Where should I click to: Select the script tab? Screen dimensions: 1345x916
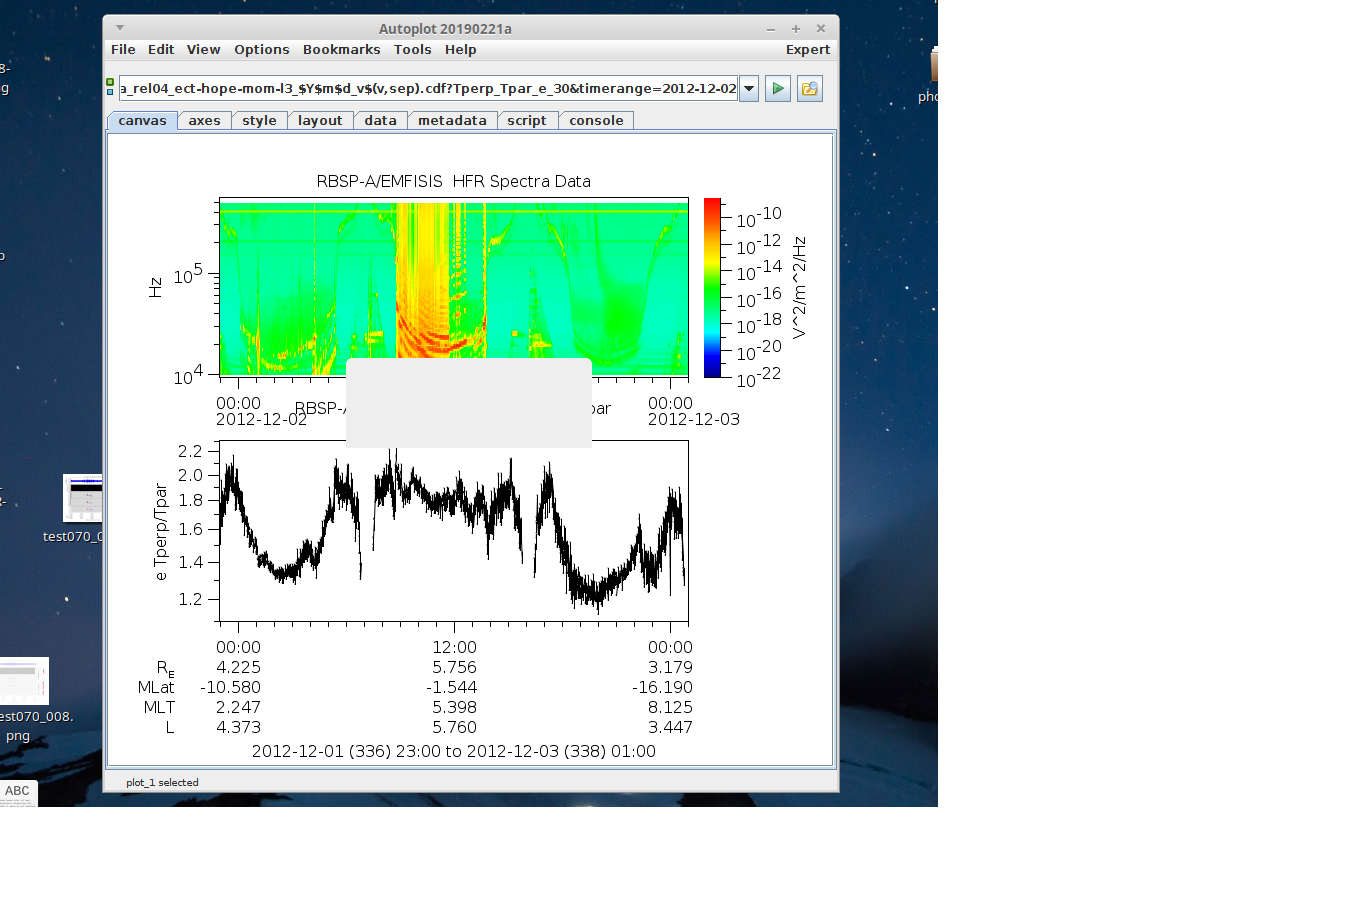pyautogui.click(x=526, y=121)
